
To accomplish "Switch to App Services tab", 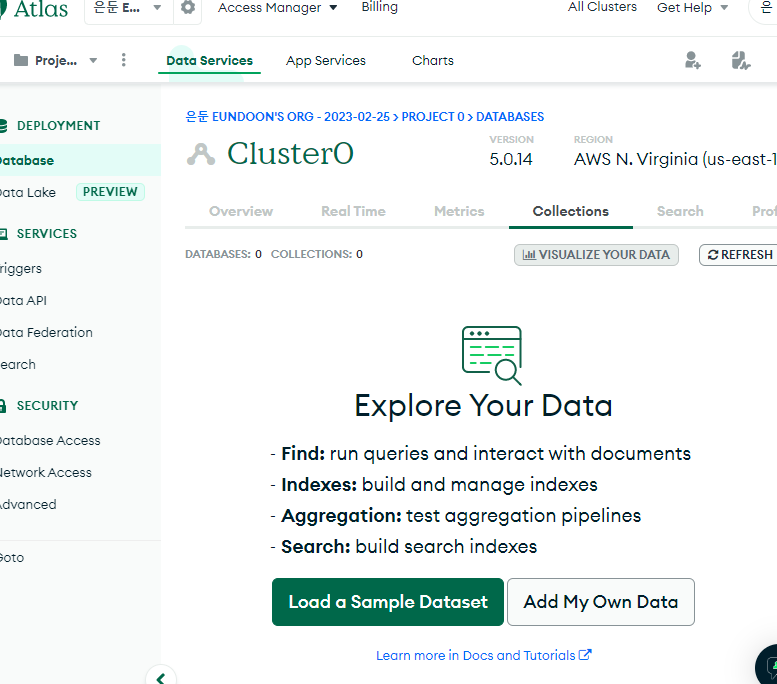I will click(326, 60).
